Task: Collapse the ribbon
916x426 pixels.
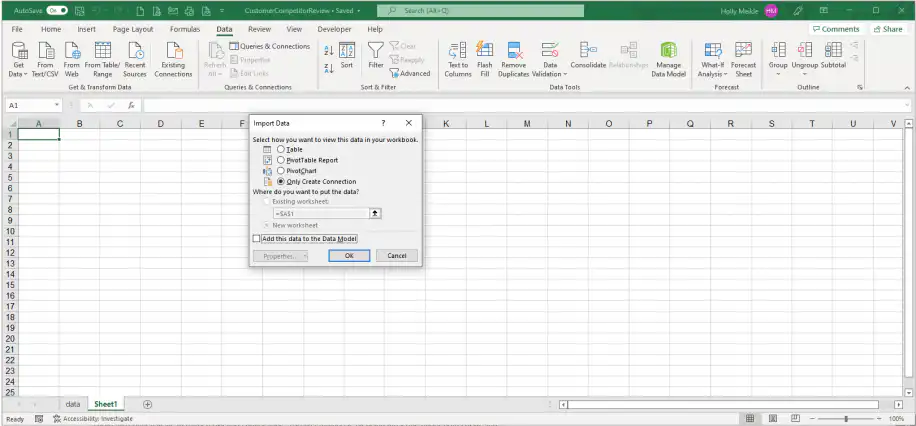Action: pyautogui.click(x=907, y=88)
